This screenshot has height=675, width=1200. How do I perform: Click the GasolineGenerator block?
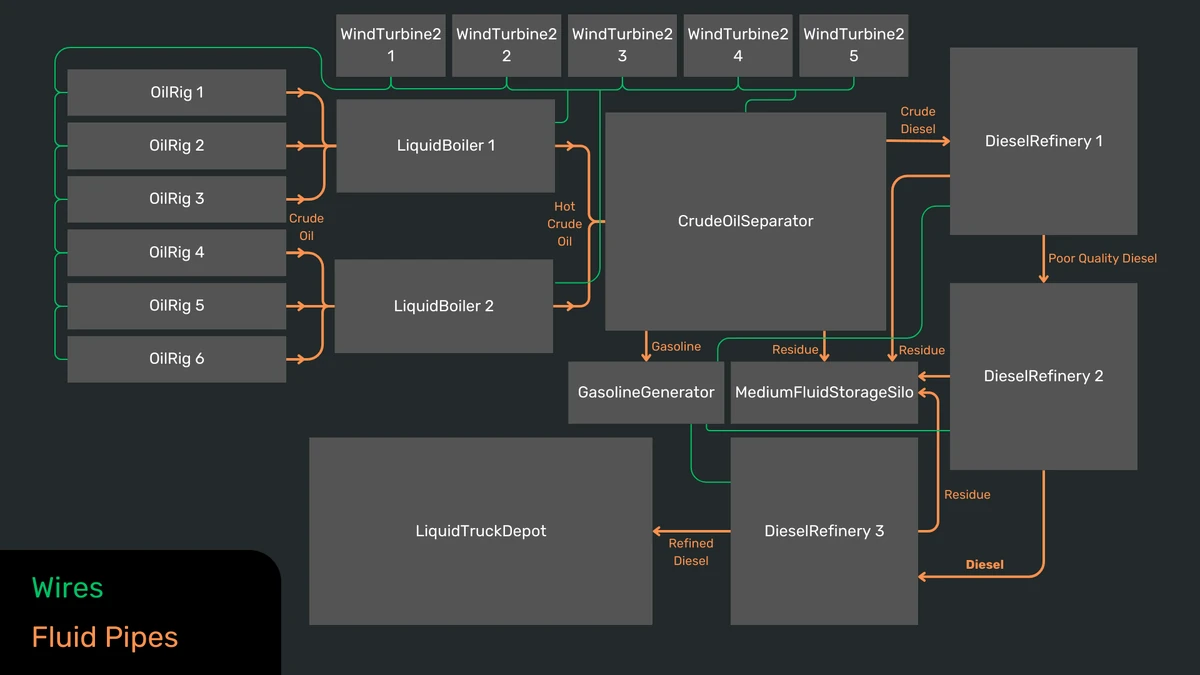coord(645,392)
